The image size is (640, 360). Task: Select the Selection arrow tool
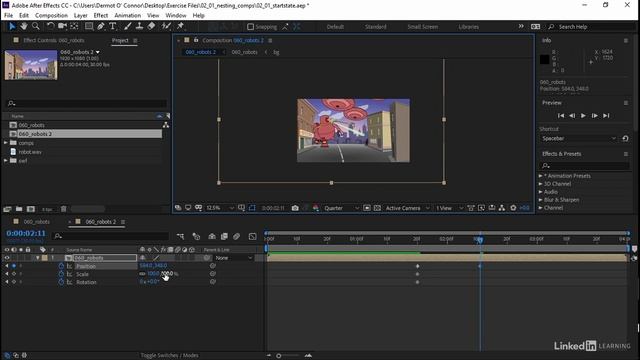click(x=12, y=26)
